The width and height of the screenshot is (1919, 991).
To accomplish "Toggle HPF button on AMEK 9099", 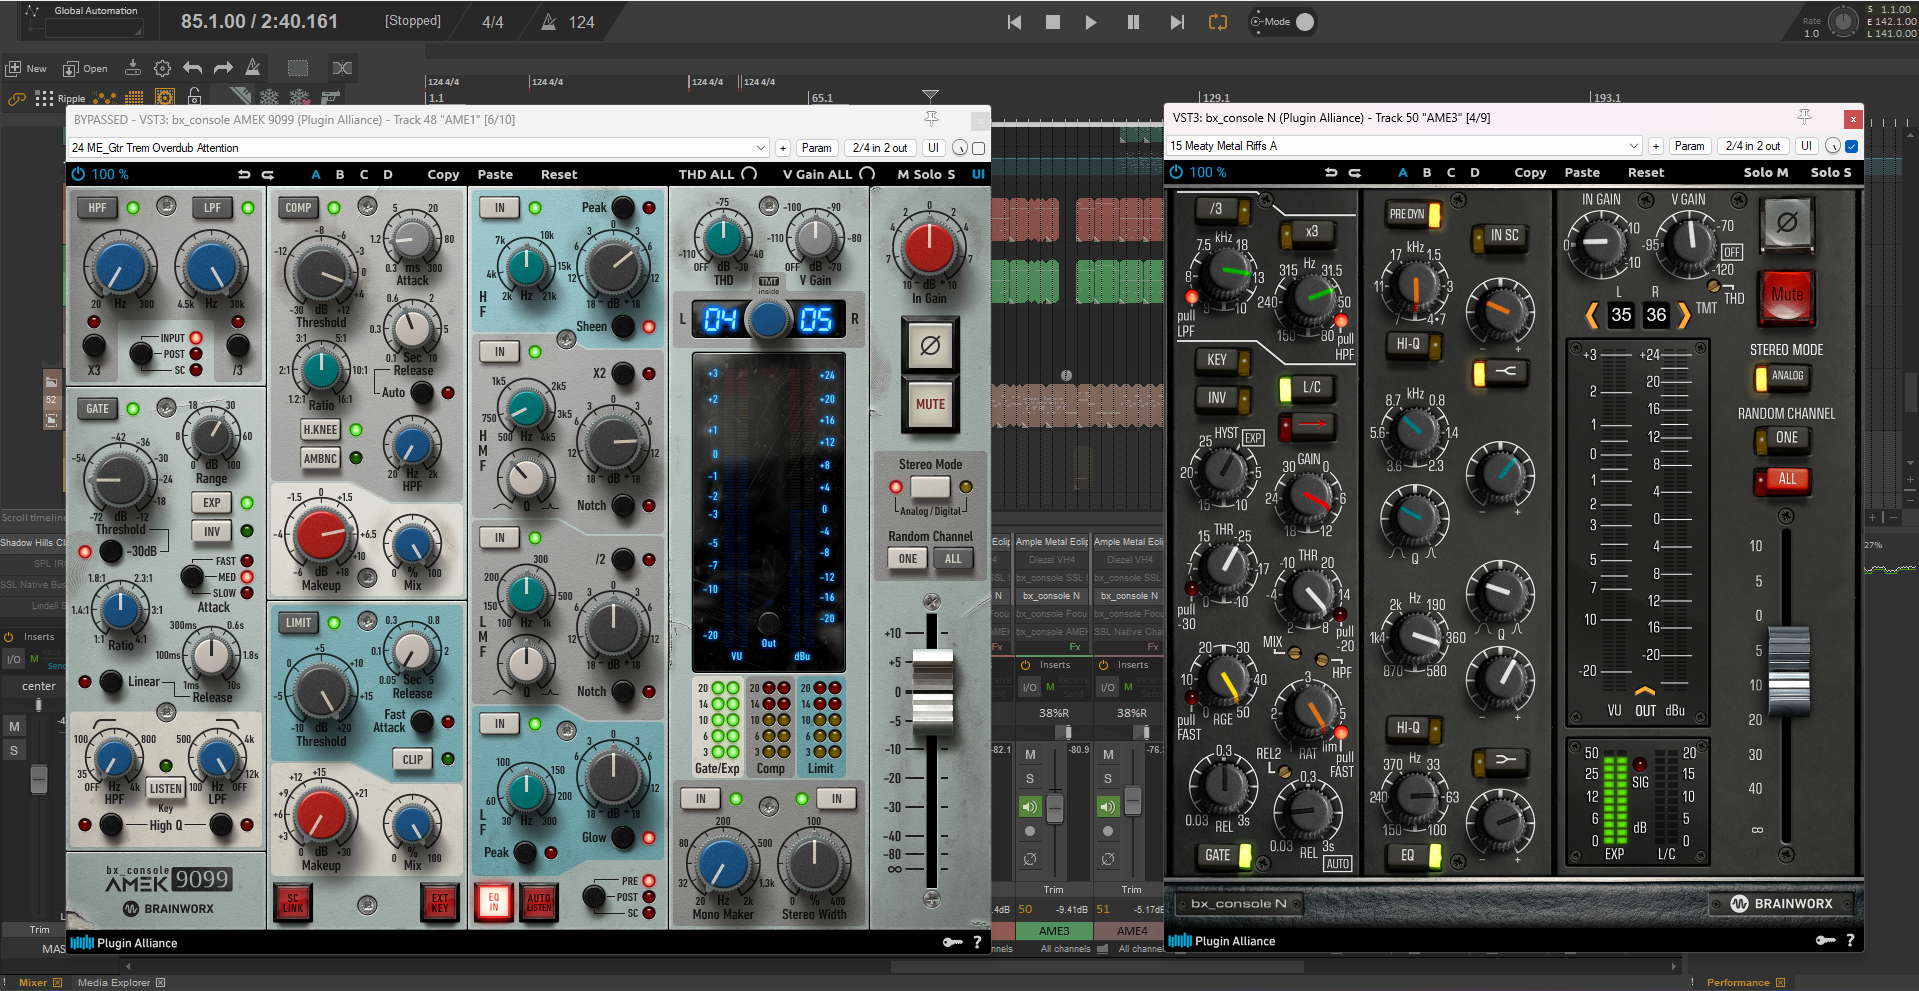I will [97, 208].
